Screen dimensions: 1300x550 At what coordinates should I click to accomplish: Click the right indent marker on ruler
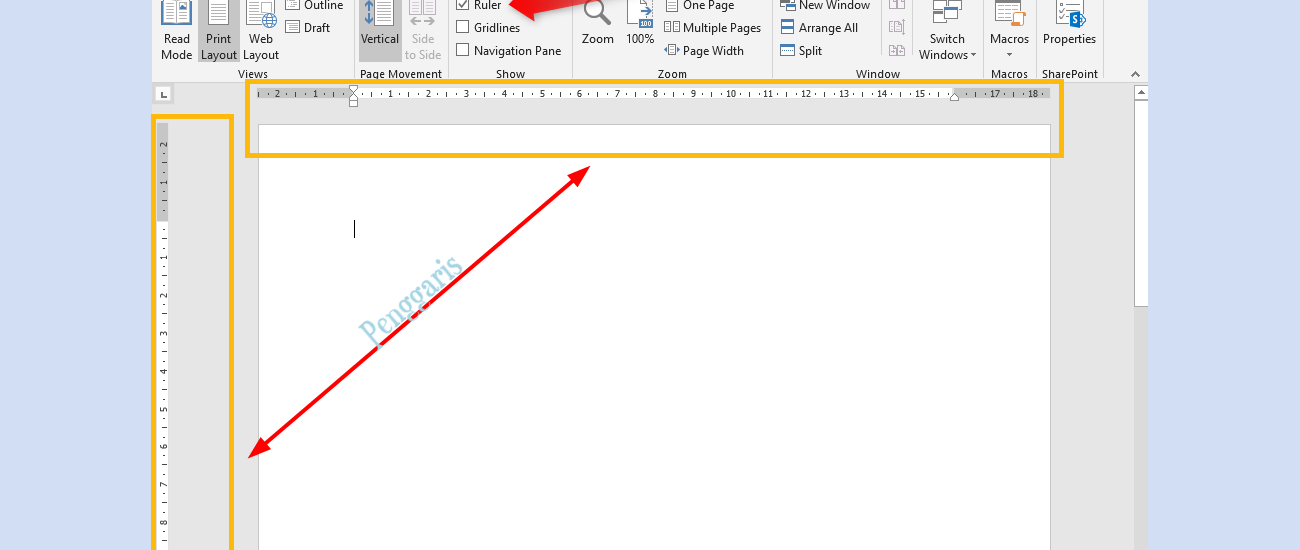954,97
